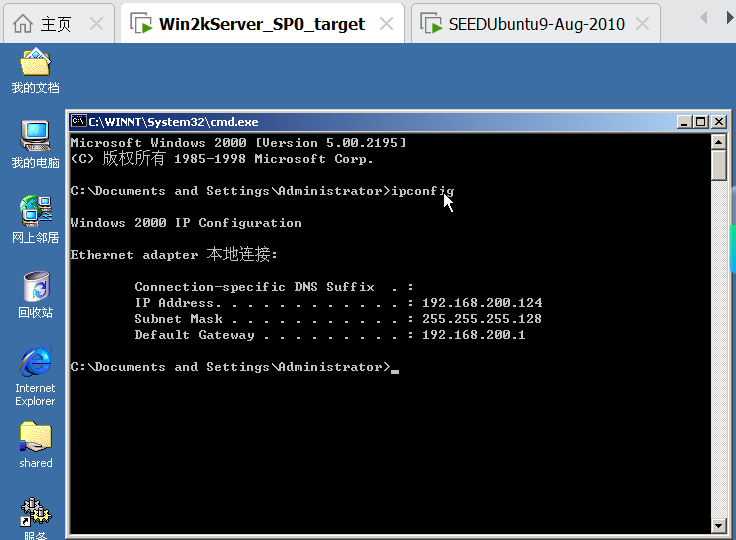
Task: Click the subnet mask 255.255.255.128 value
Action: pos(482,318)
